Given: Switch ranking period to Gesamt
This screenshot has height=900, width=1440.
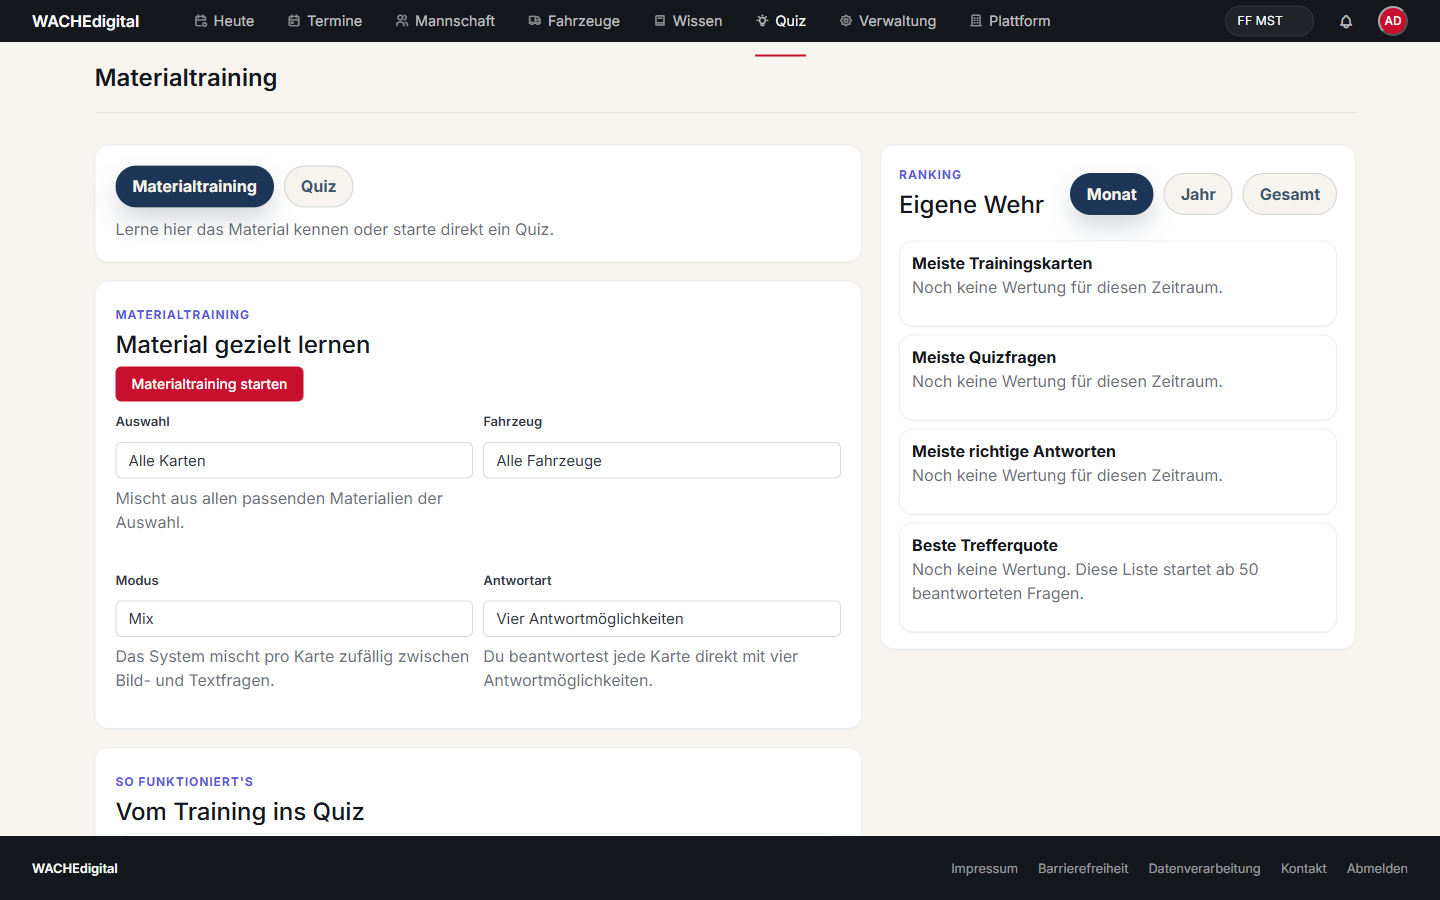Looking at the screenshot, I should tap(1290, 195).
